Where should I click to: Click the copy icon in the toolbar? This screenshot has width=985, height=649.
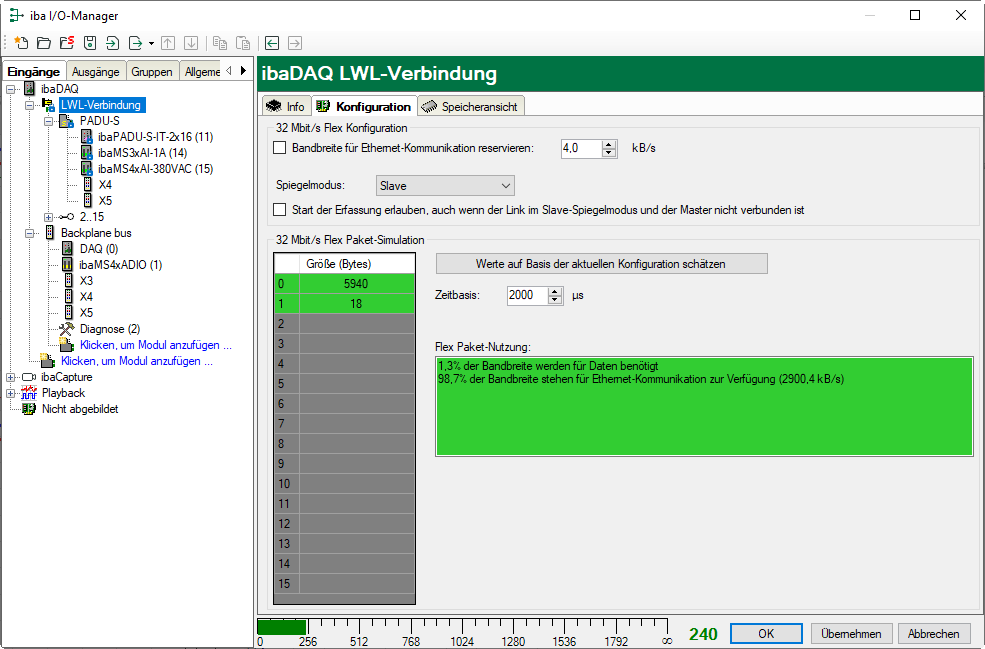point(220,43)
